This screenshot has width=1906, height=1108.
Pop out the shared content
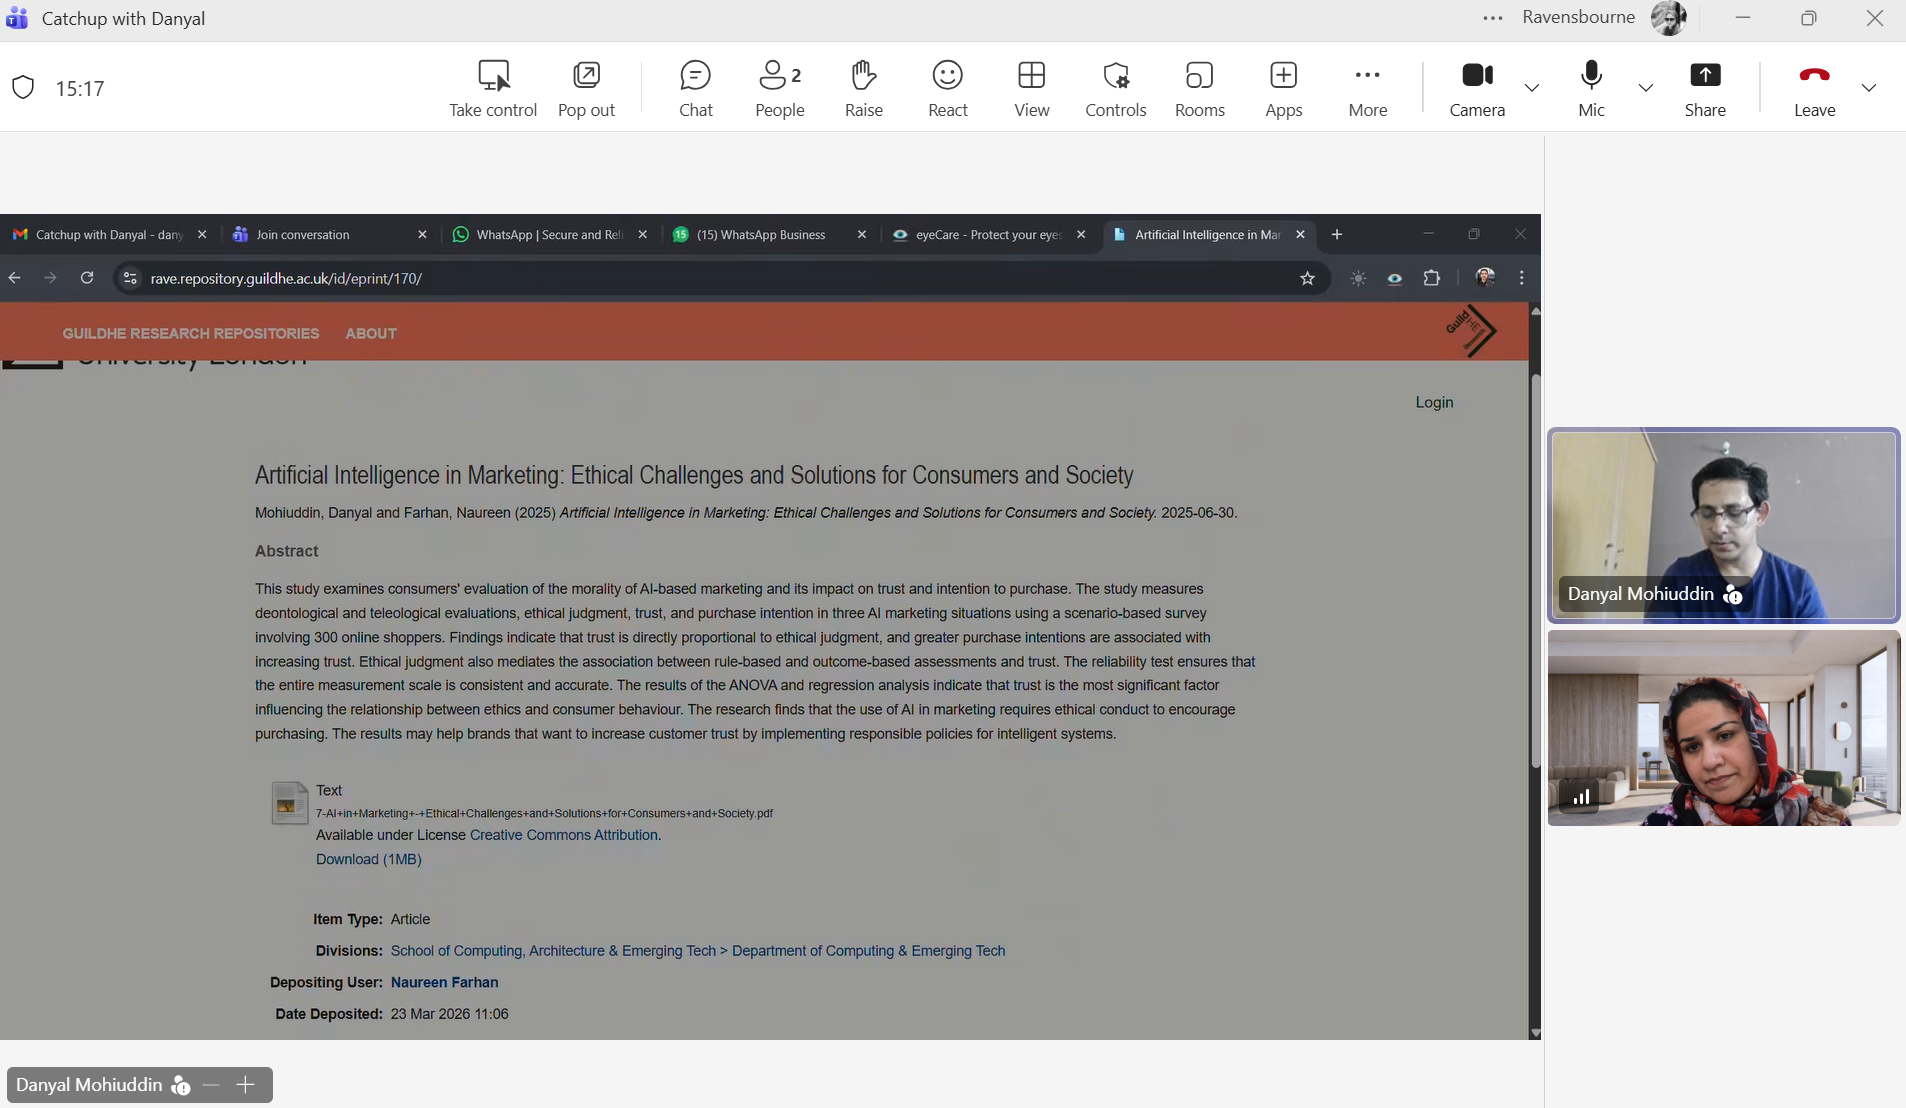[x=586, y=88]
